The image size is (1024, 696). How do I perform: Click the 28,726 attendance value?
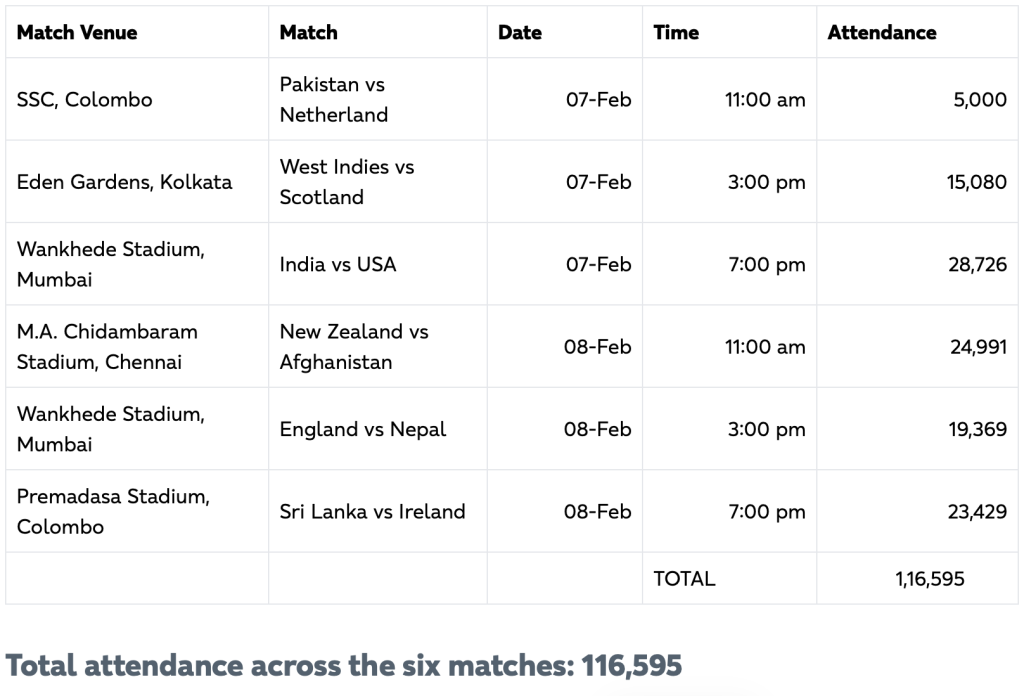[977, 264]
